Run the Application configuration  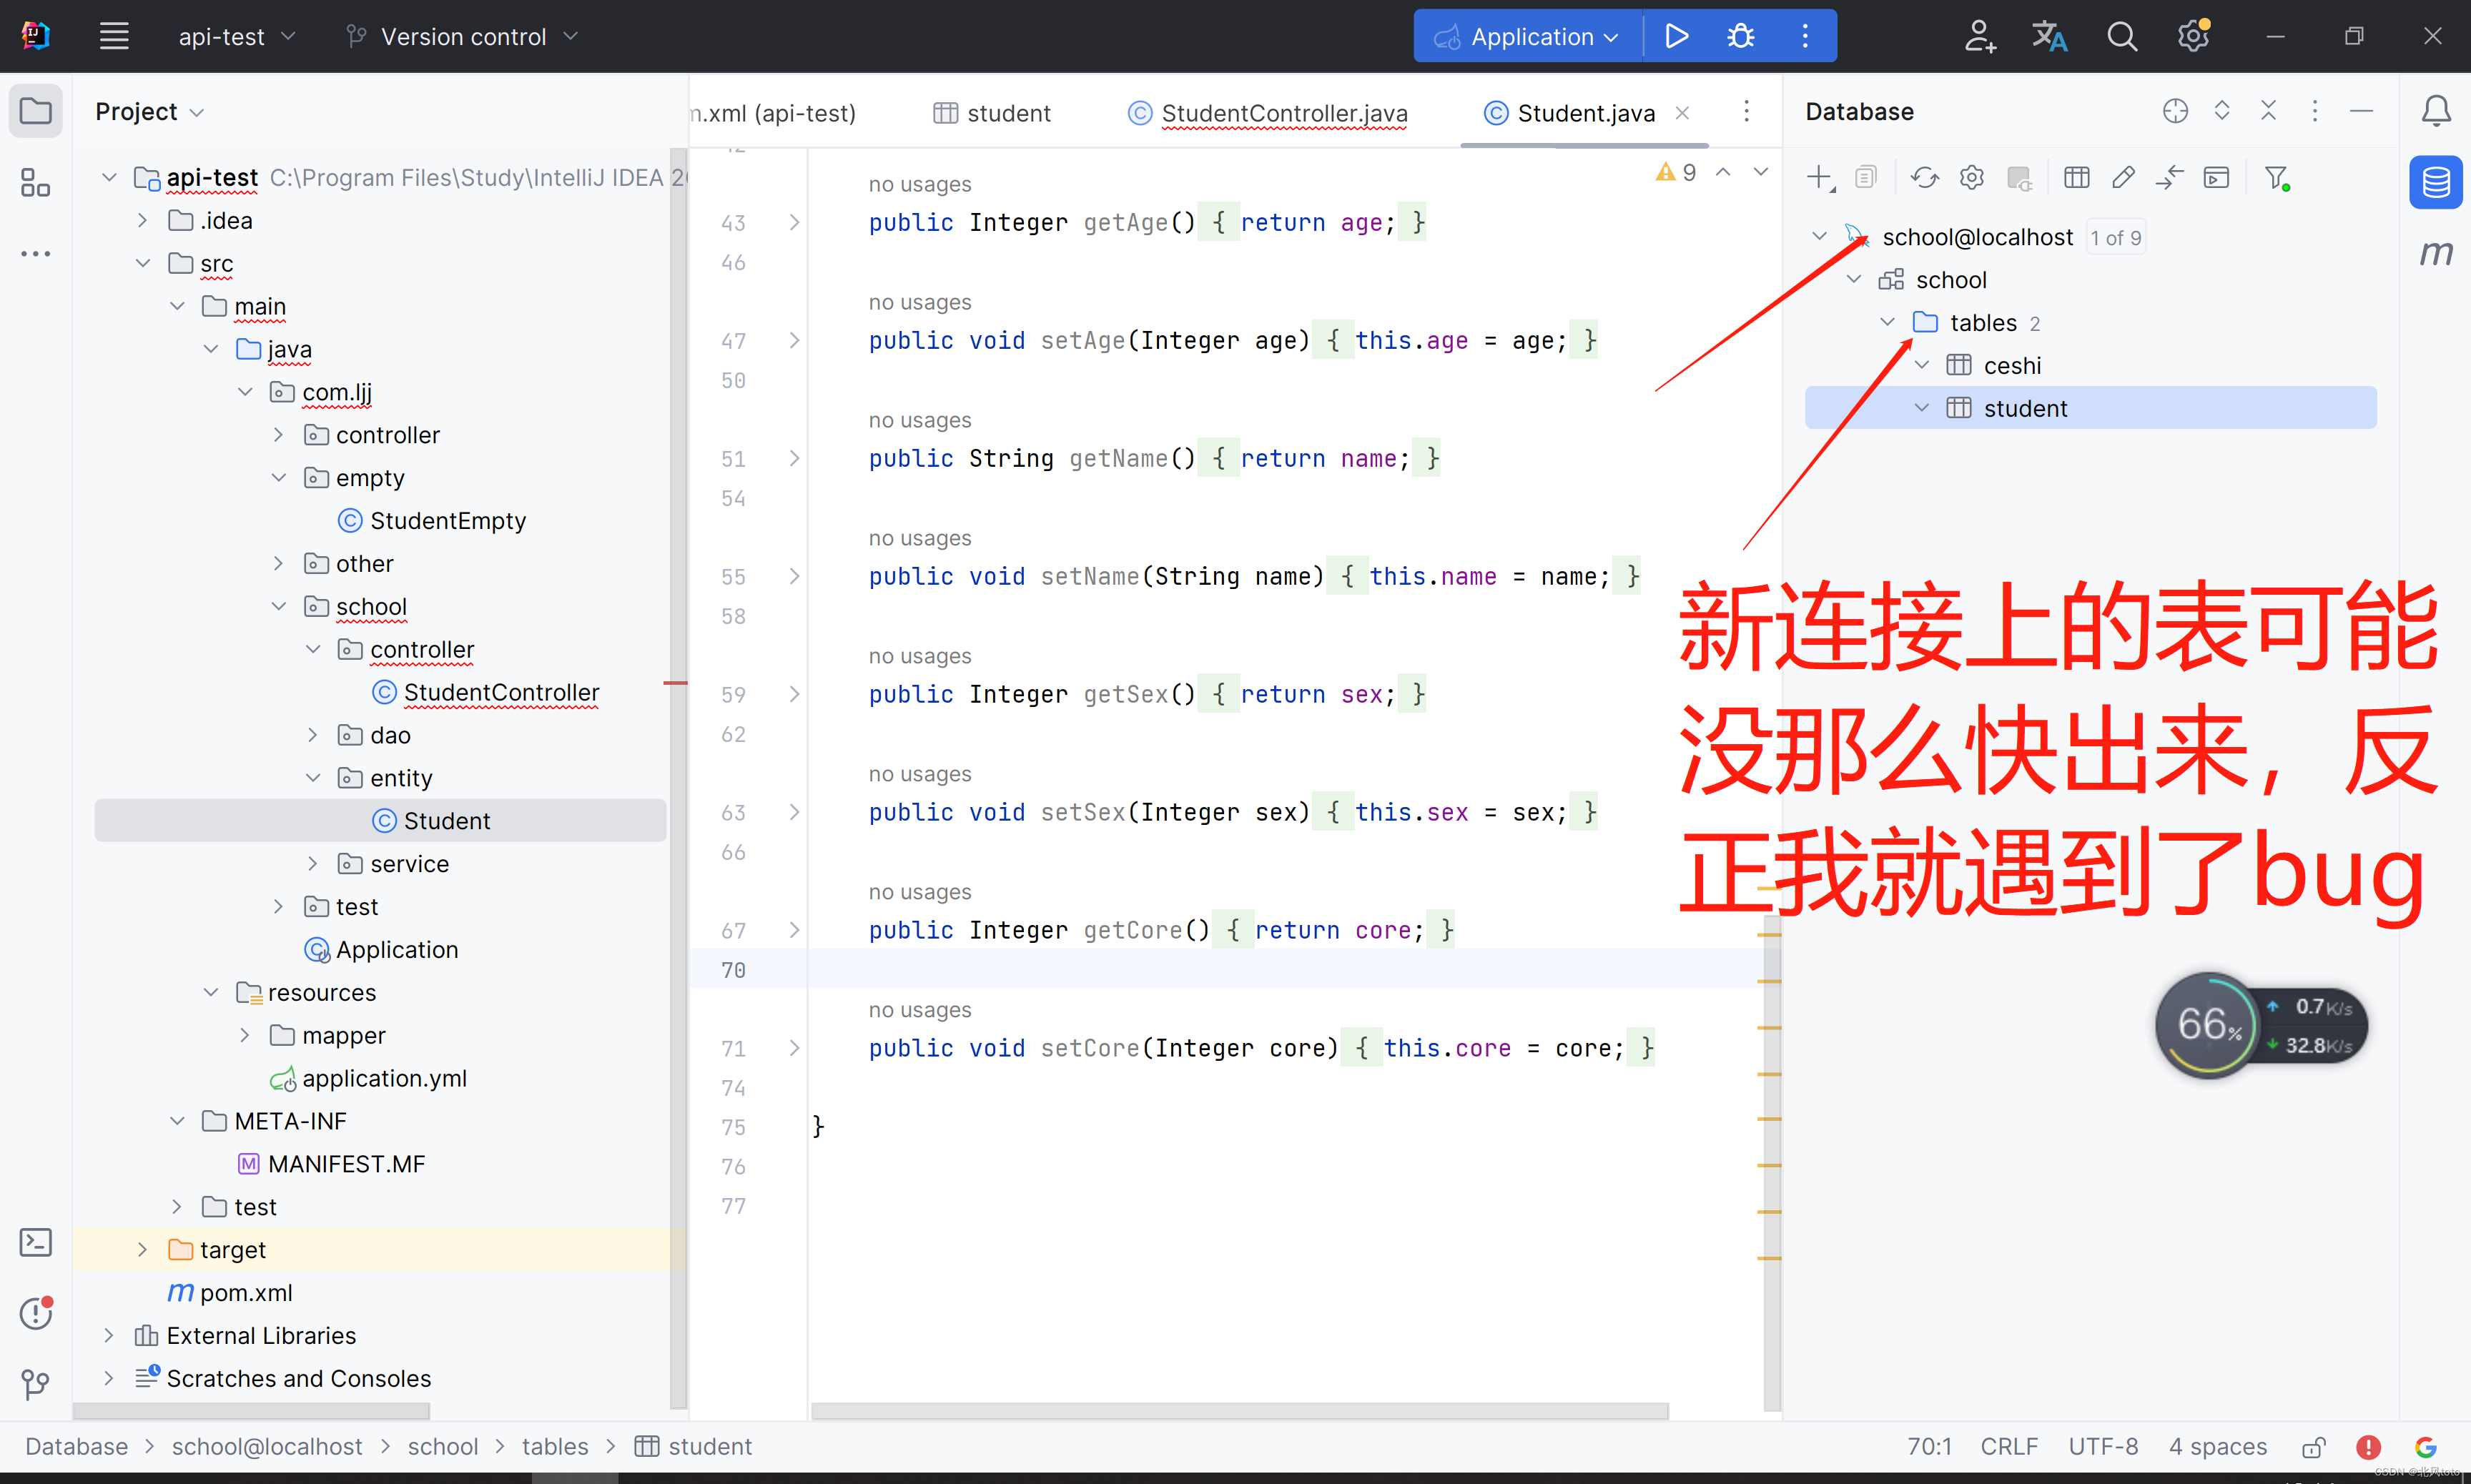(1677, 37)
